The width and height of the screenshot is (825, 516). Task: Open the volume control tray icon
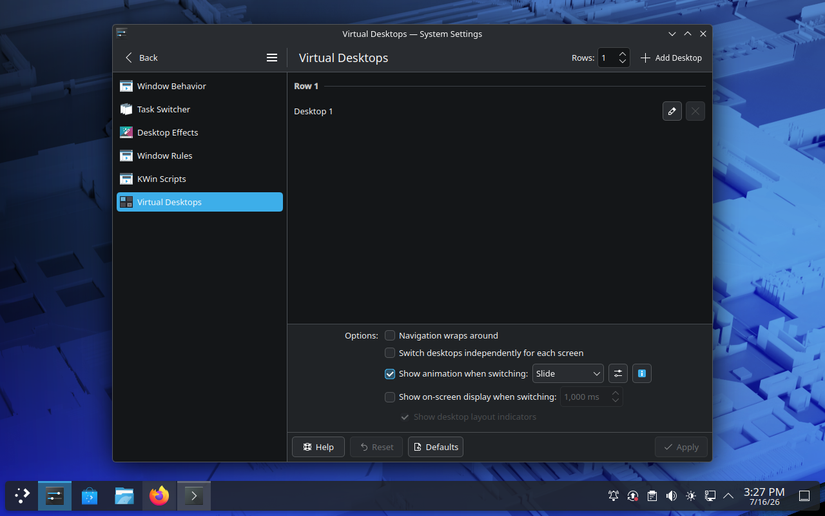pyautogui.click(x=671, y=495)
